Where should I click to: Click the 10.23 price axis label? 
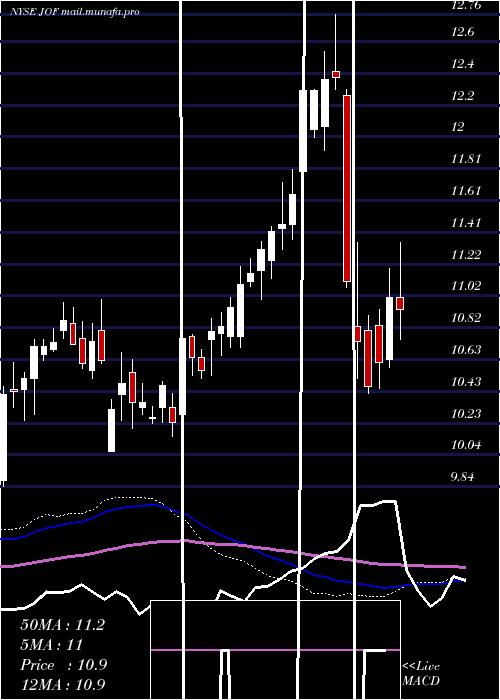click(x=466, y=413)
